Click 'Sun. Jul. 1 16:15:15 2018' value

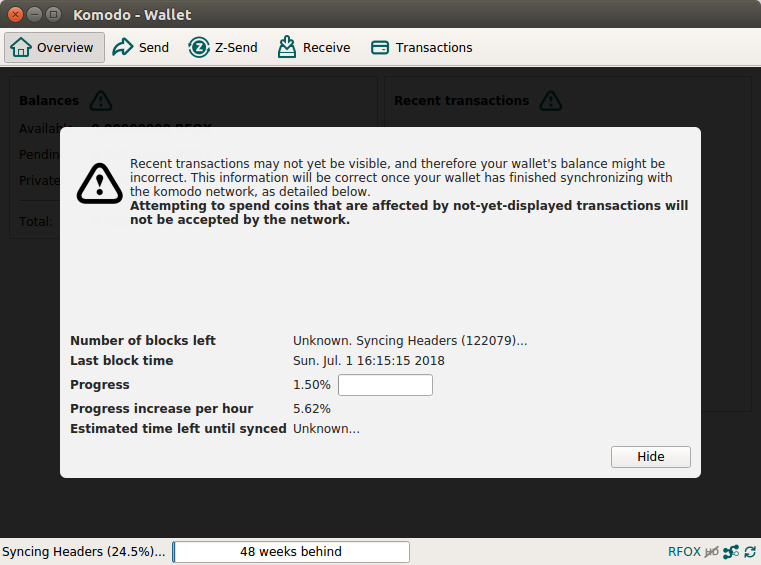pos(369,361)
